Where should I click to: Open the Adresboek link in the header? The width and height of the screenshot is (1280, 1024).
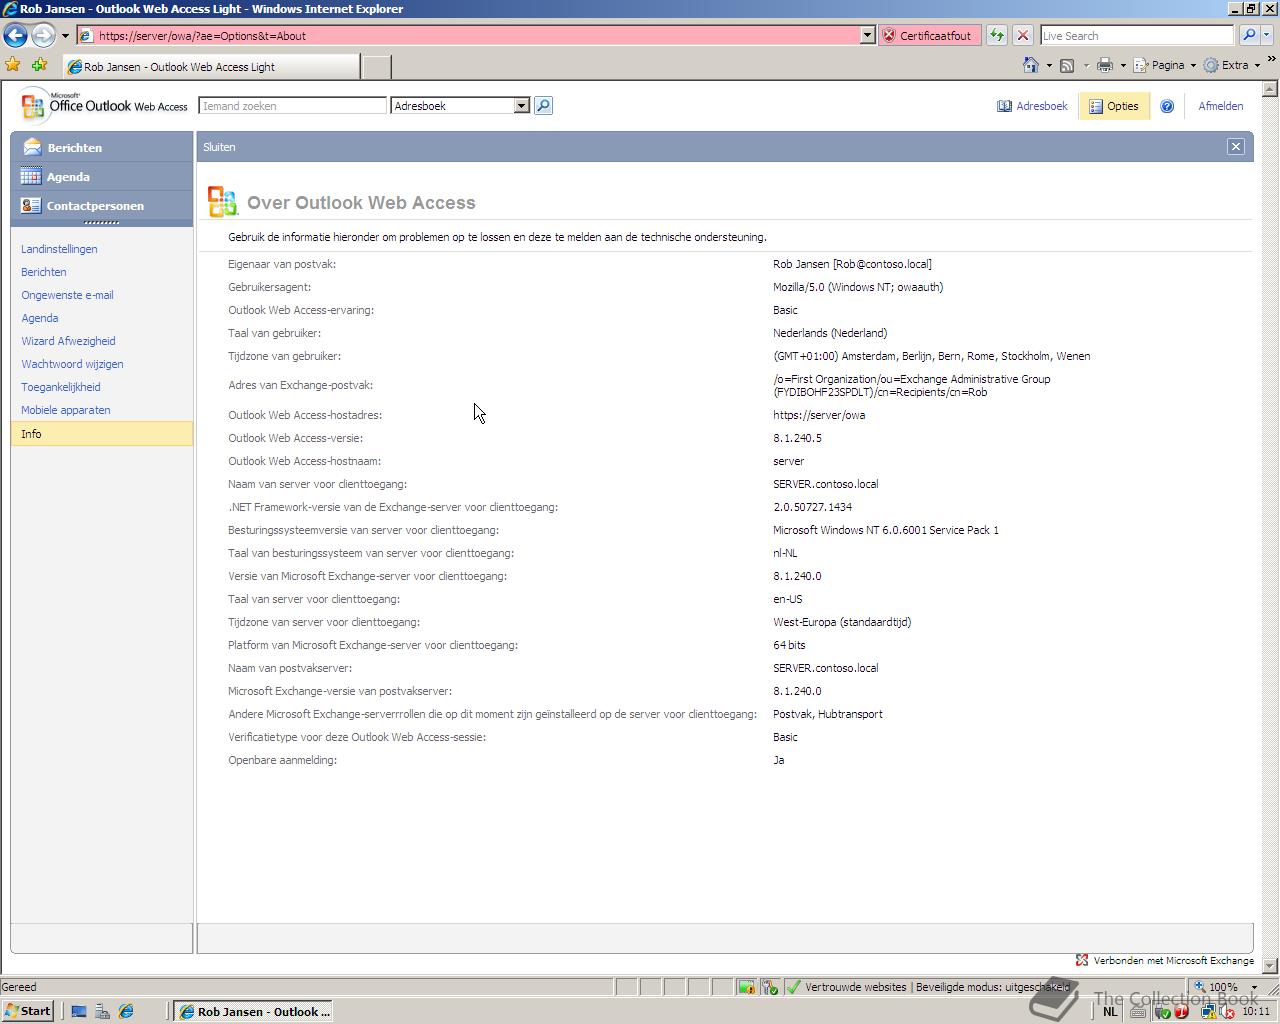1032,106
